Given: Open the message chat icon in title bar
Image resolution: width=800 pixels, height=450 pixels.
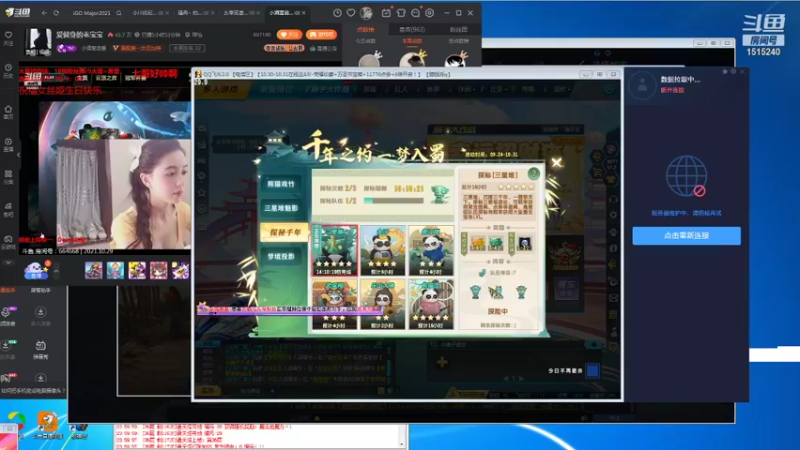Looking at the screenshot, I should tap(415, 13).
